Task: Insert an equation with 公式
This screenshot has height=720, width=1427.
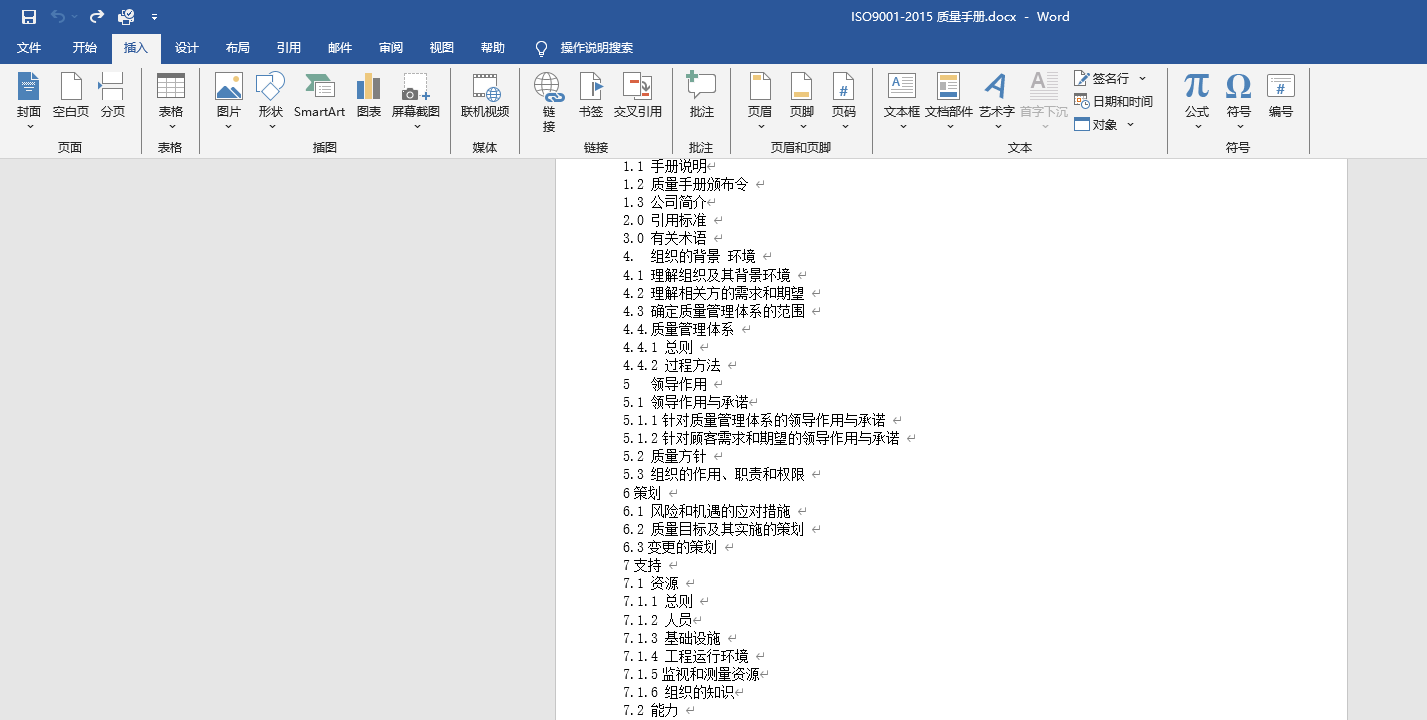Action: (1197, 97)
